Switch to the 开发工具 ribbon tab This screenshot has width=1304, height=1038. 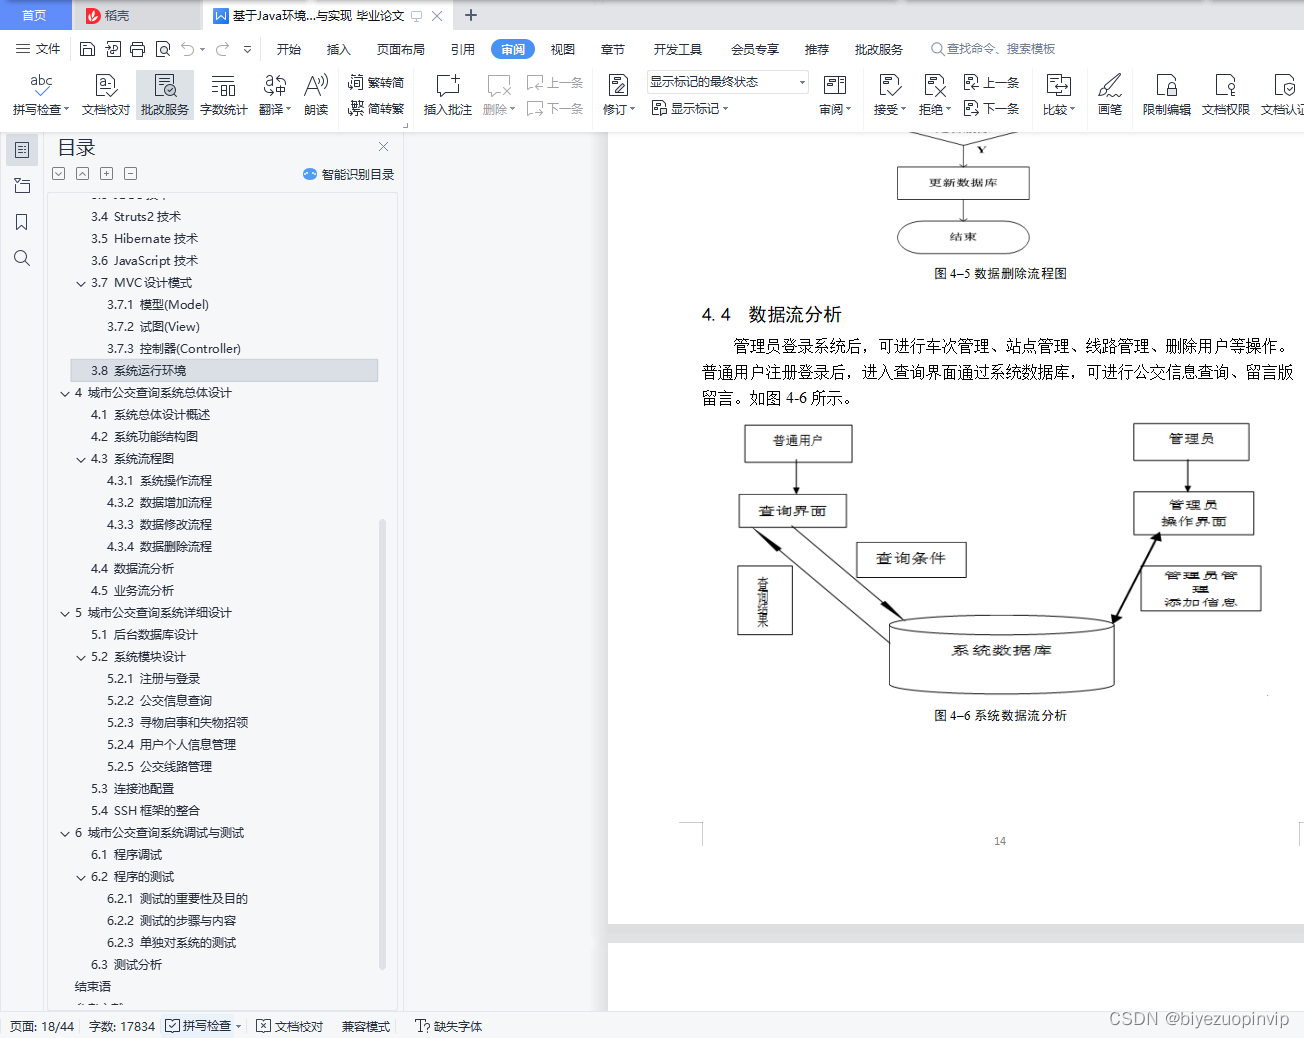tap(678, 49)
